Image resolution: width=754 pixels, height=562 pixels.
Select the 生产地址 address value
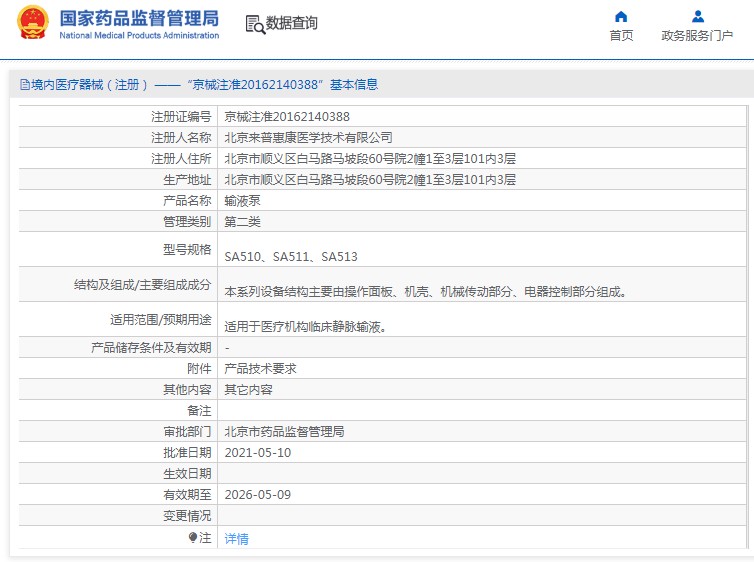[x=370, y=180]
